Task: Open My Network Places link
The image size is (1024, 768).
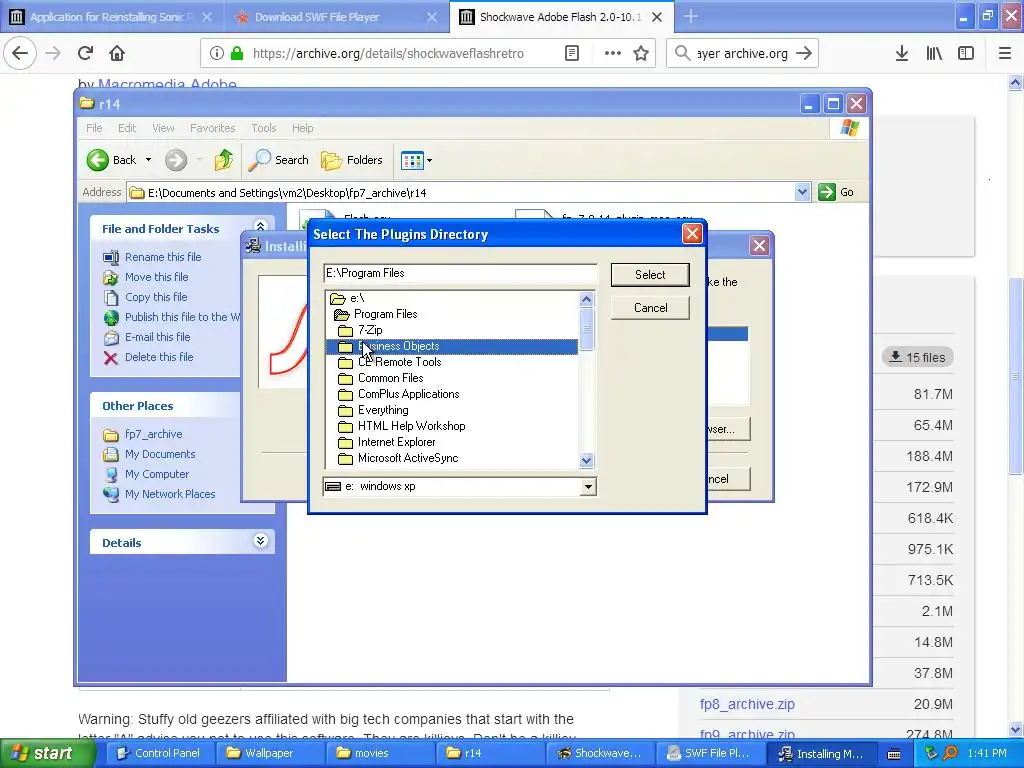Action: (170, 494)
